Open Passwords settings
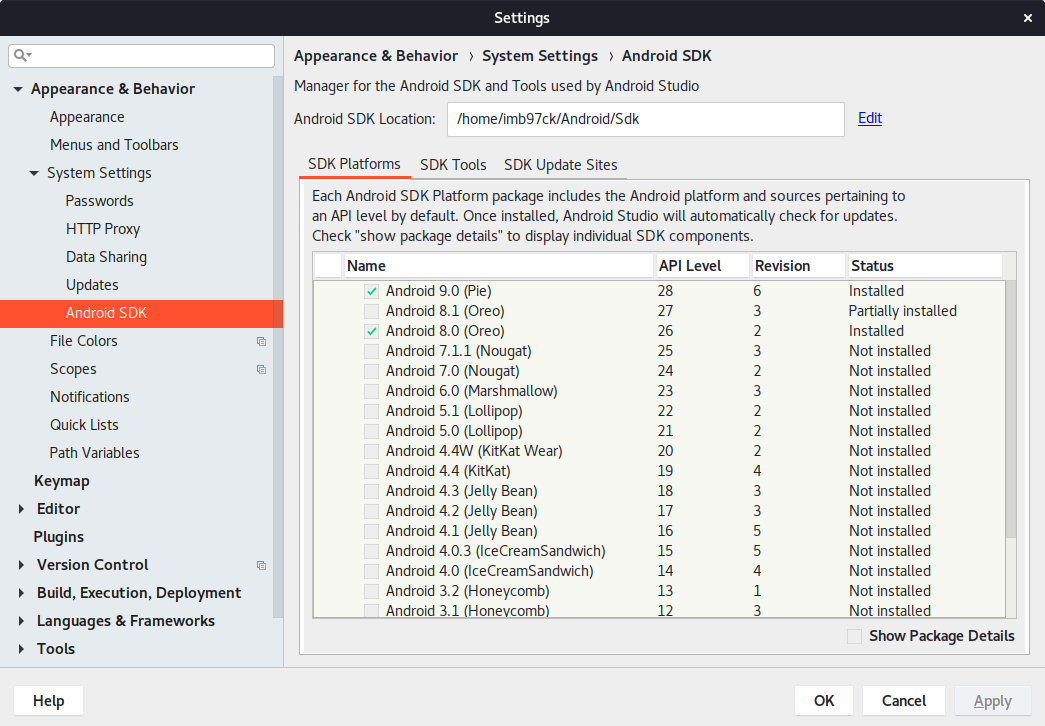1045x726 pixels. pyautogui.click(x=99, y=201)
